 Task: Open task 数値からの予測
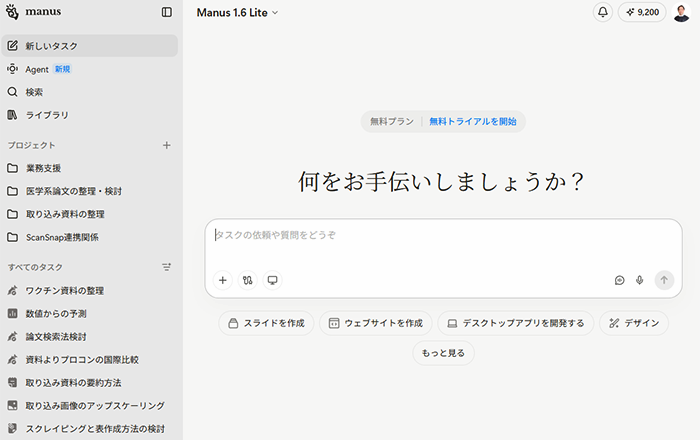pyautogui.click(x=90, y=314)
